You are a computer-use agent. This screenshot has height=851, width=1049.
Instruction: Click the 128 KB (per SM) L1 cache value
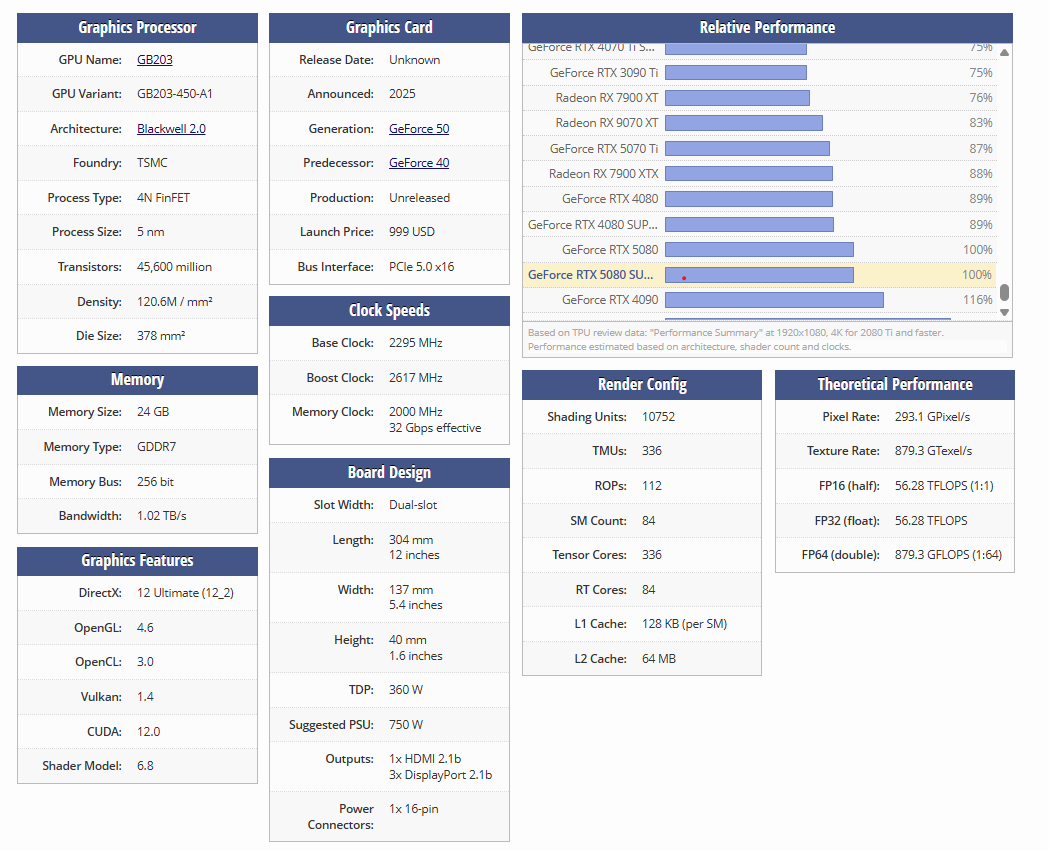point(684,624)
